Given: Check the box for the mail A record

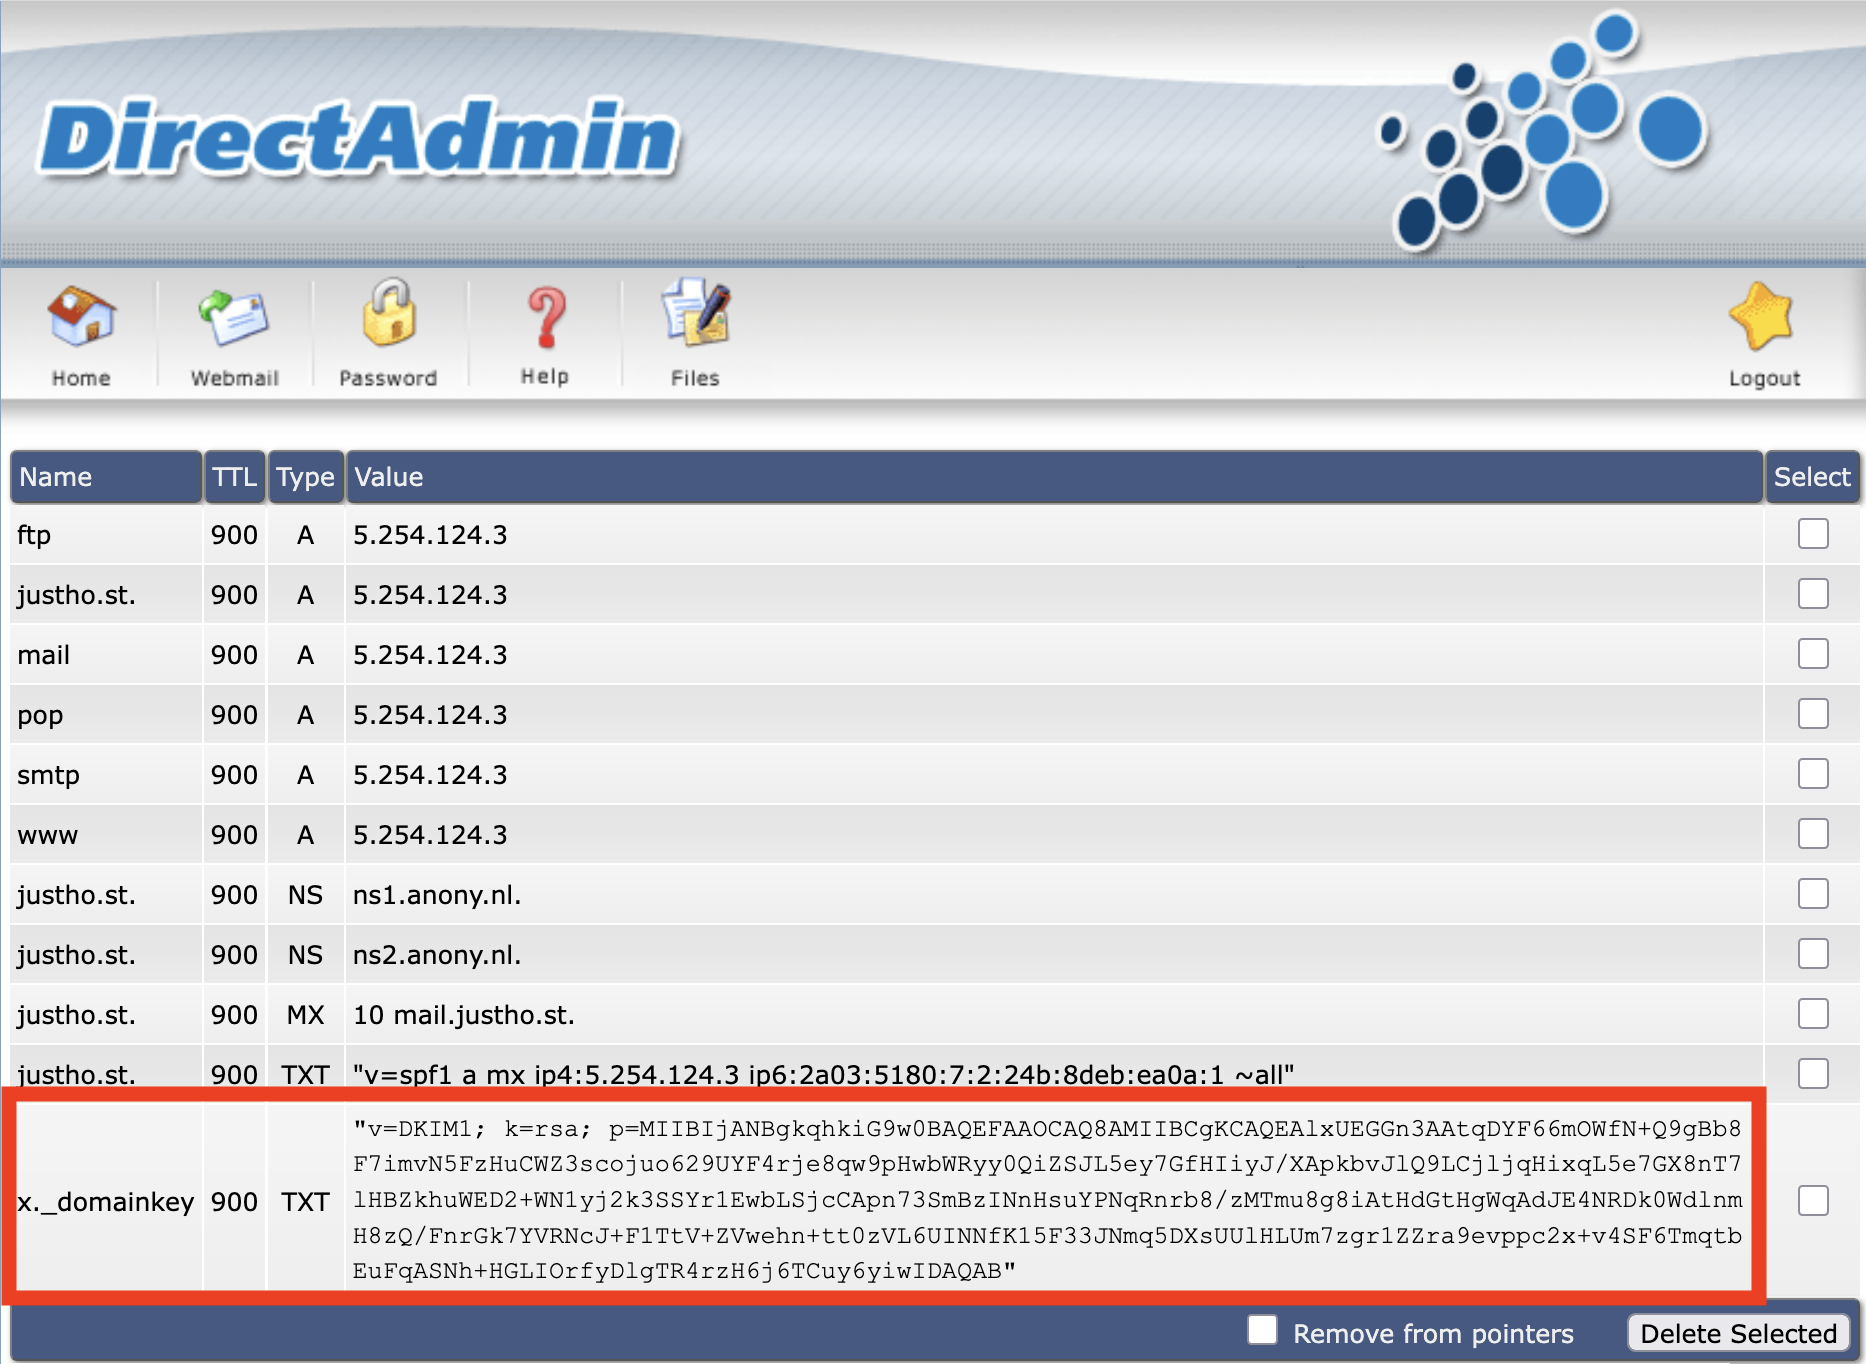Looking at the screenshot, I should 1811,654.
